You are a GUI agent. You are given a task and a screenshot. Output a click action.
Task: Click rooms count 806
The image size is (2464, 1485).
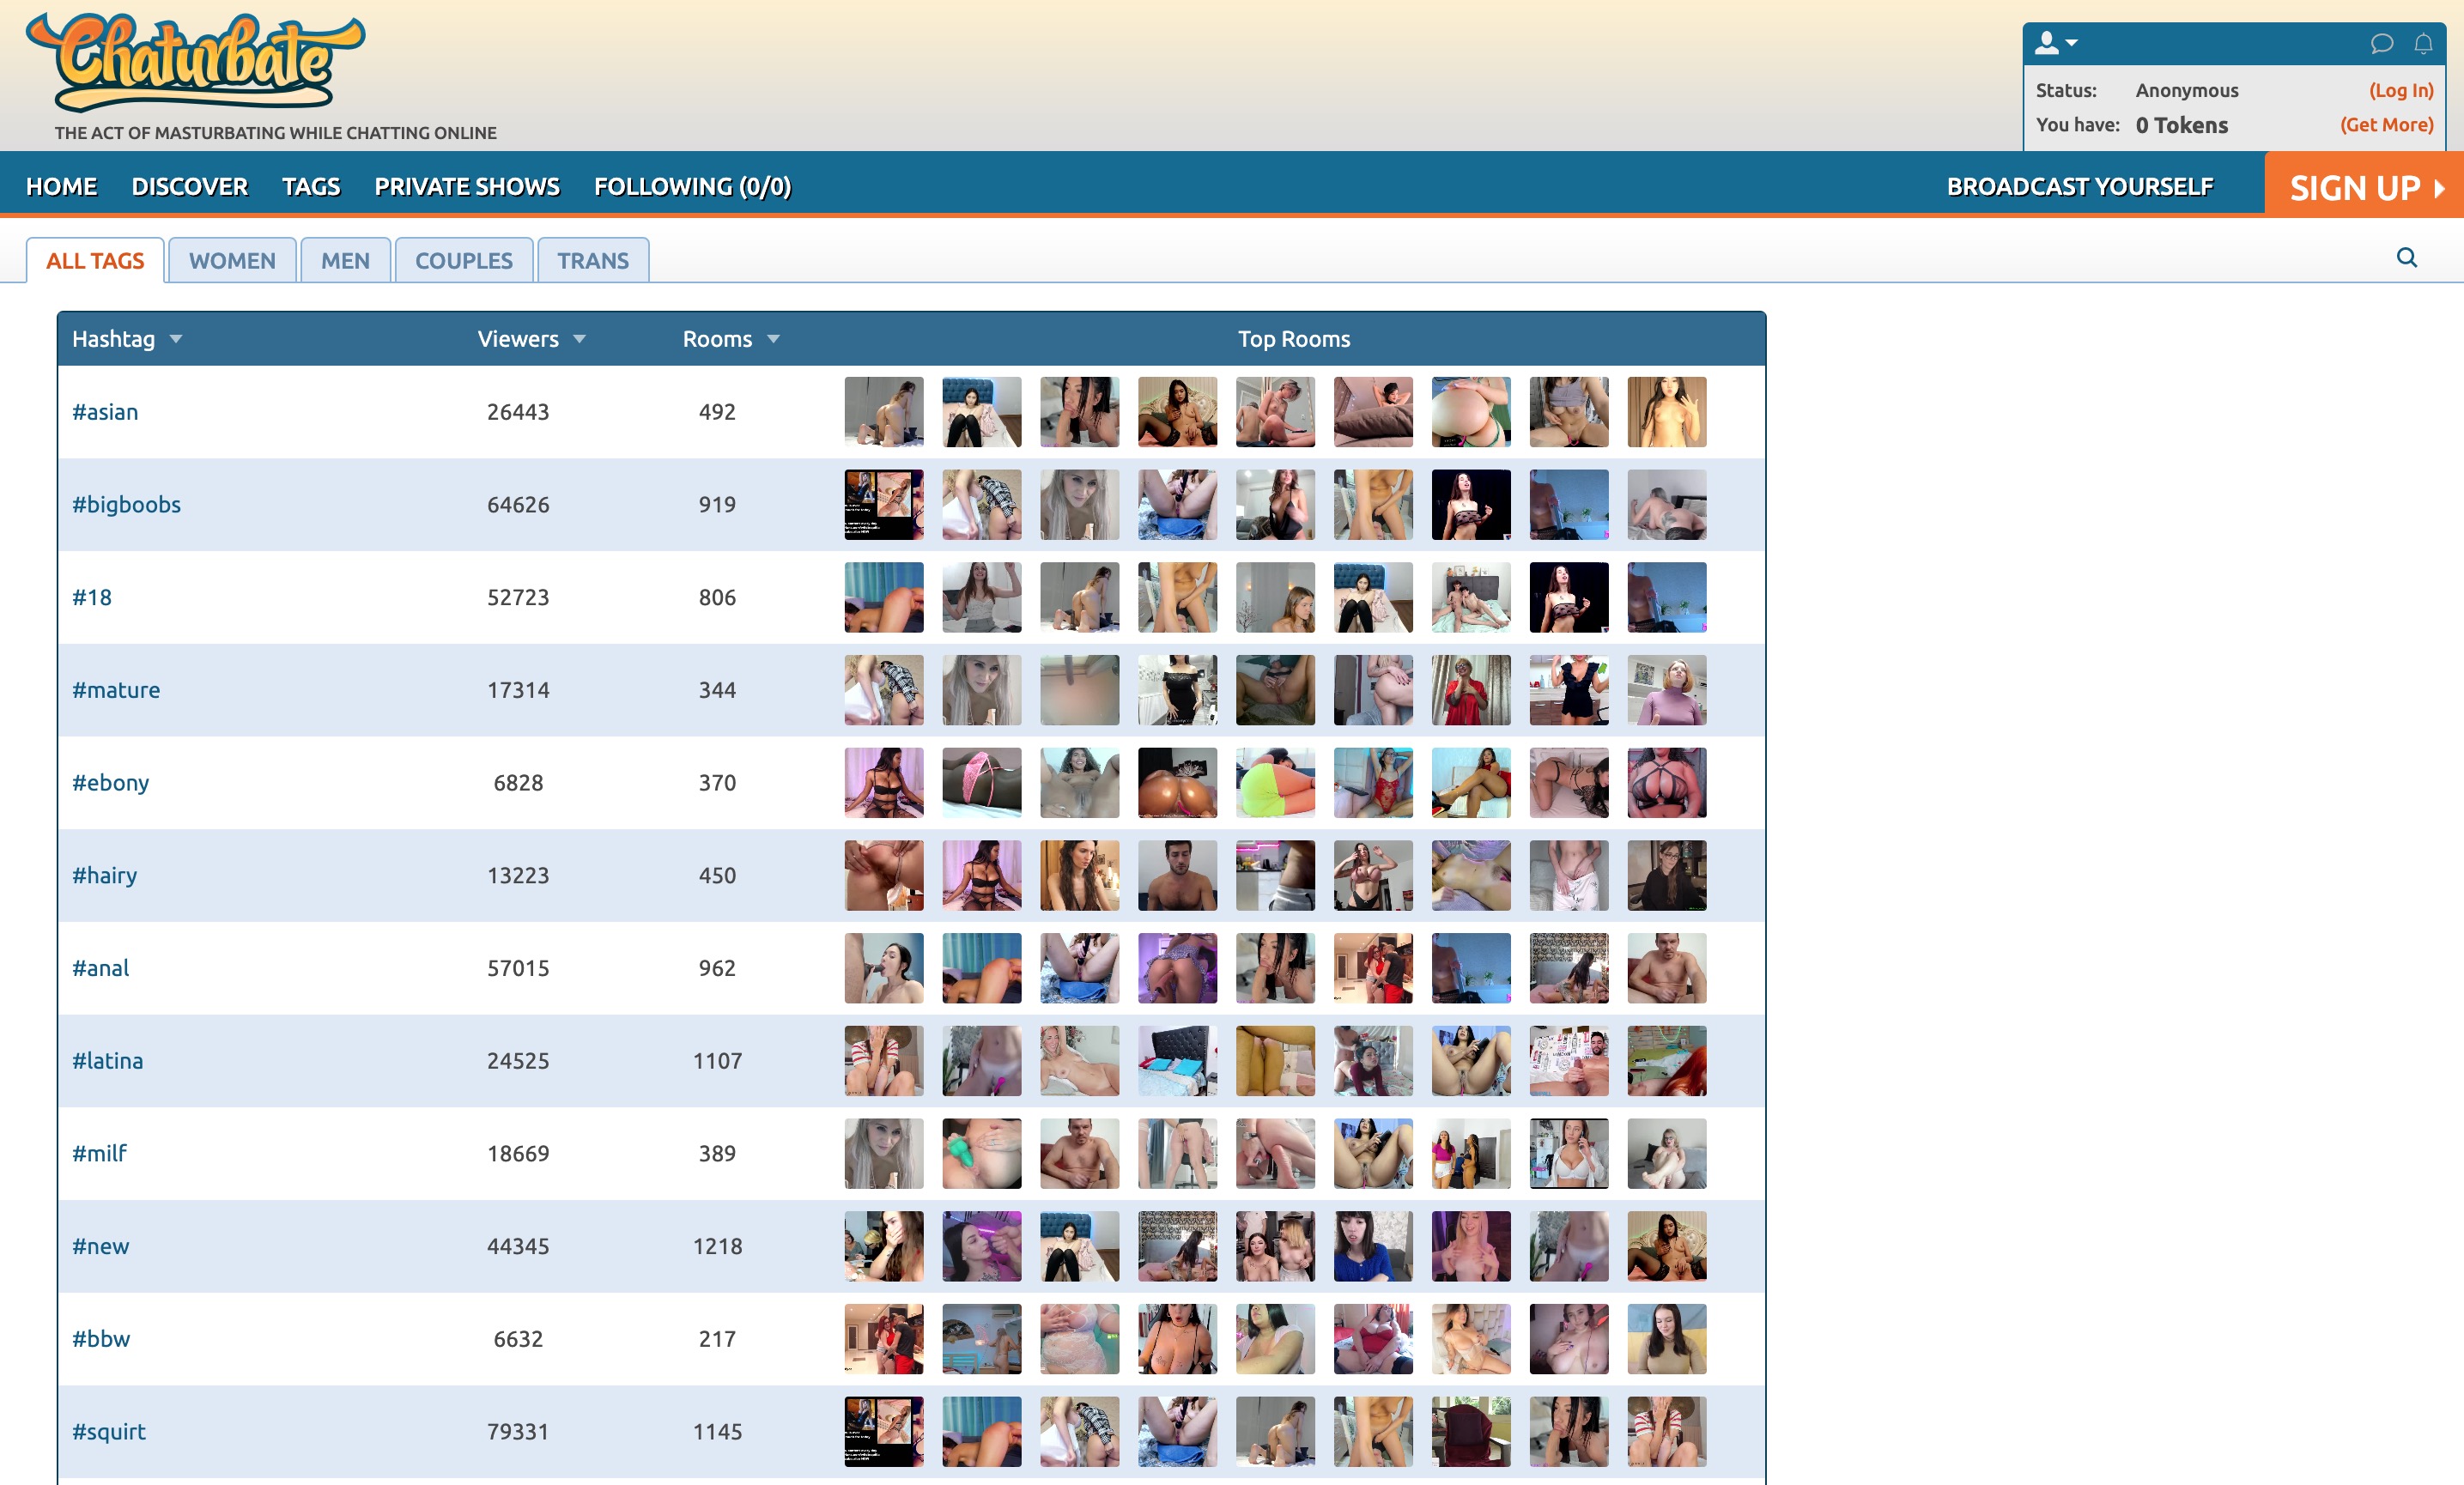click(717, 597)
